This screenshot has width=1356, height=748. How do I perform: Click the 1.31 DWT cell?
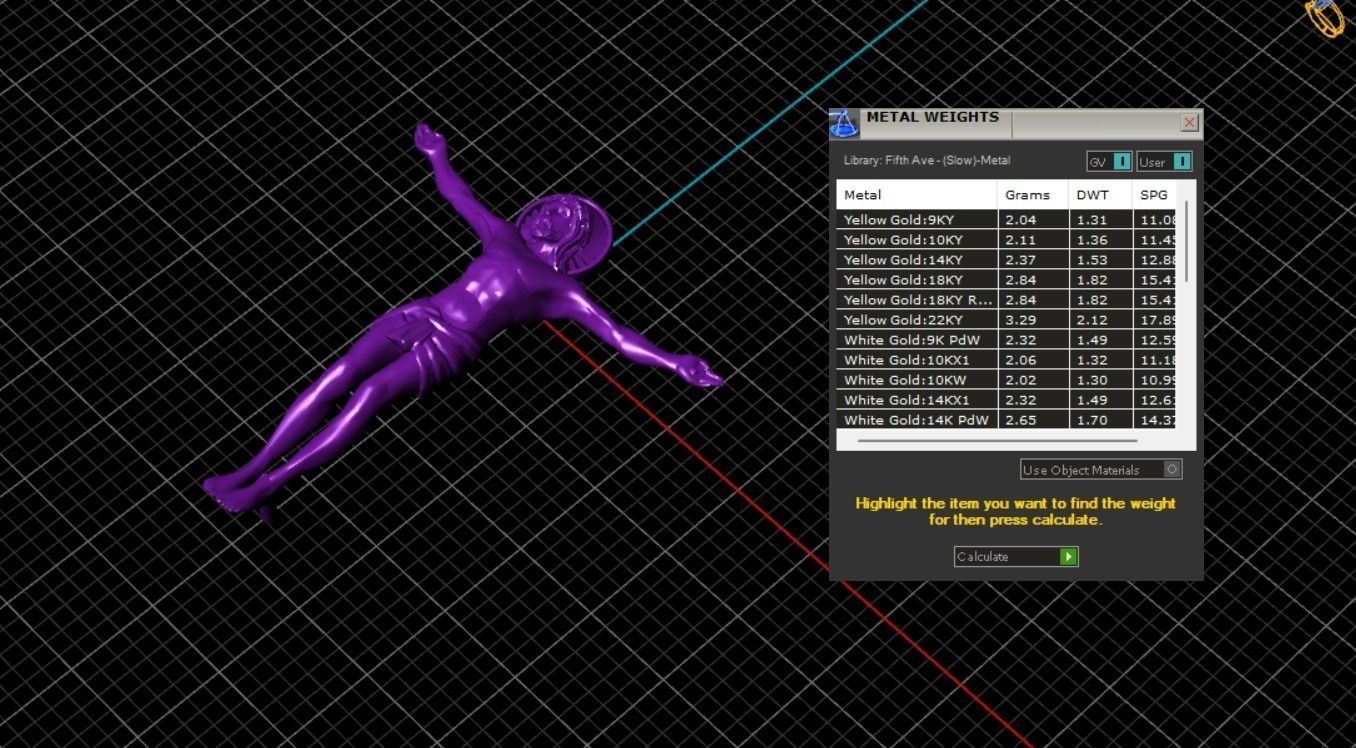coord(1100,220)
